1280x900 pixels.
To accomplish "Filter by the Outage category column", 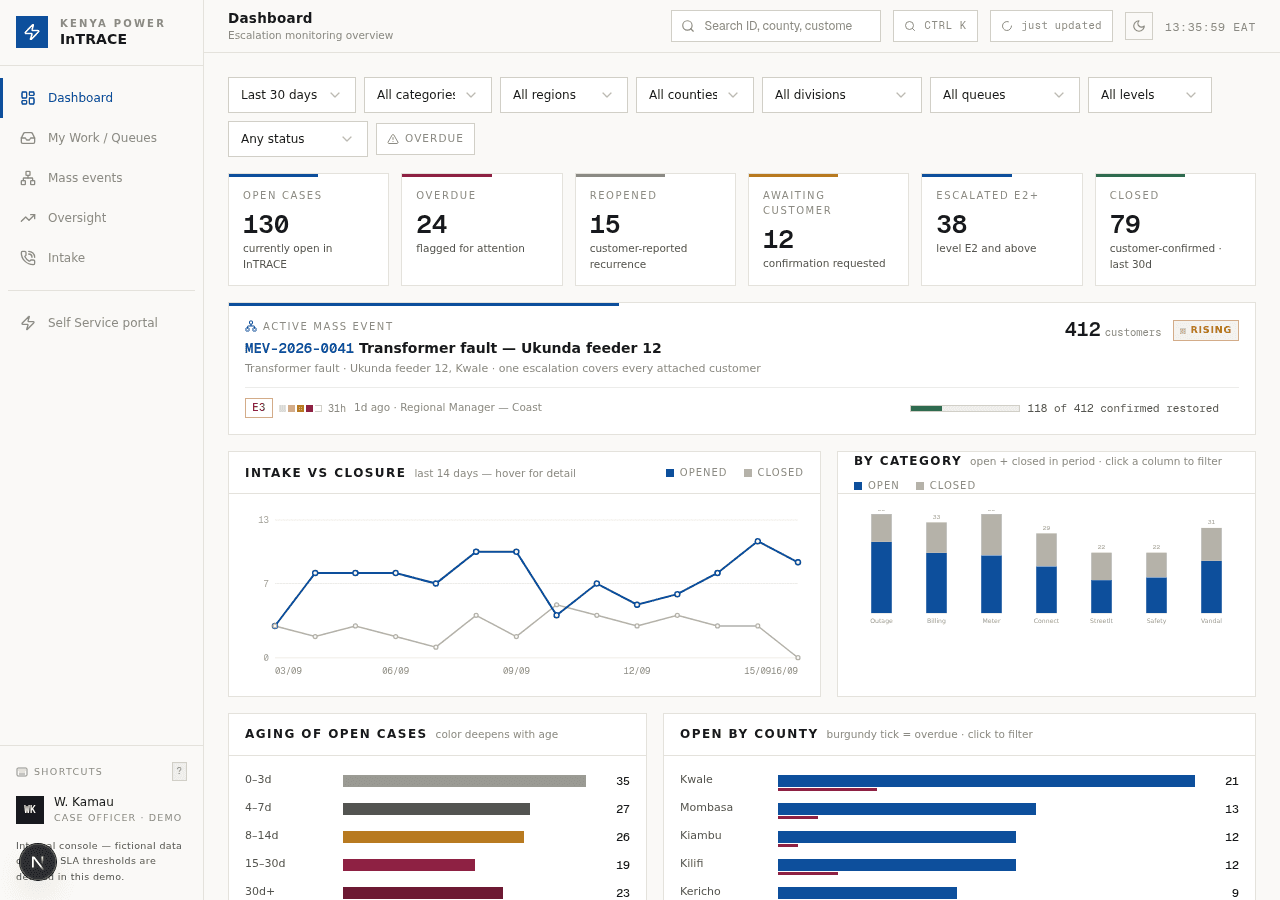I will 881,563.
